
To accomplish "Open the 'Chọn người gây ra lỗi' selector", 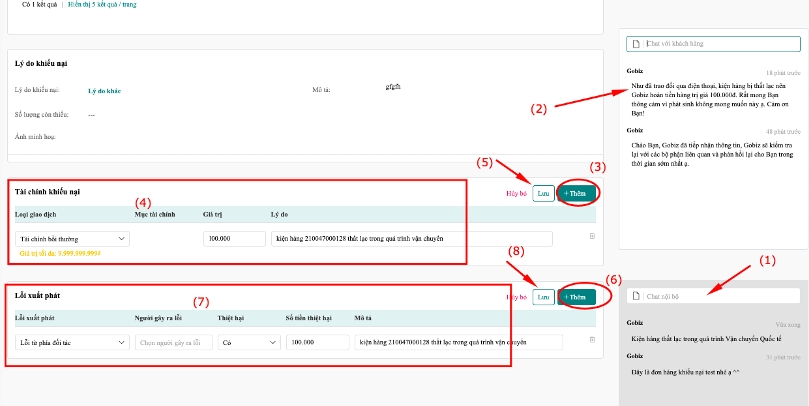I will (170, 342).
